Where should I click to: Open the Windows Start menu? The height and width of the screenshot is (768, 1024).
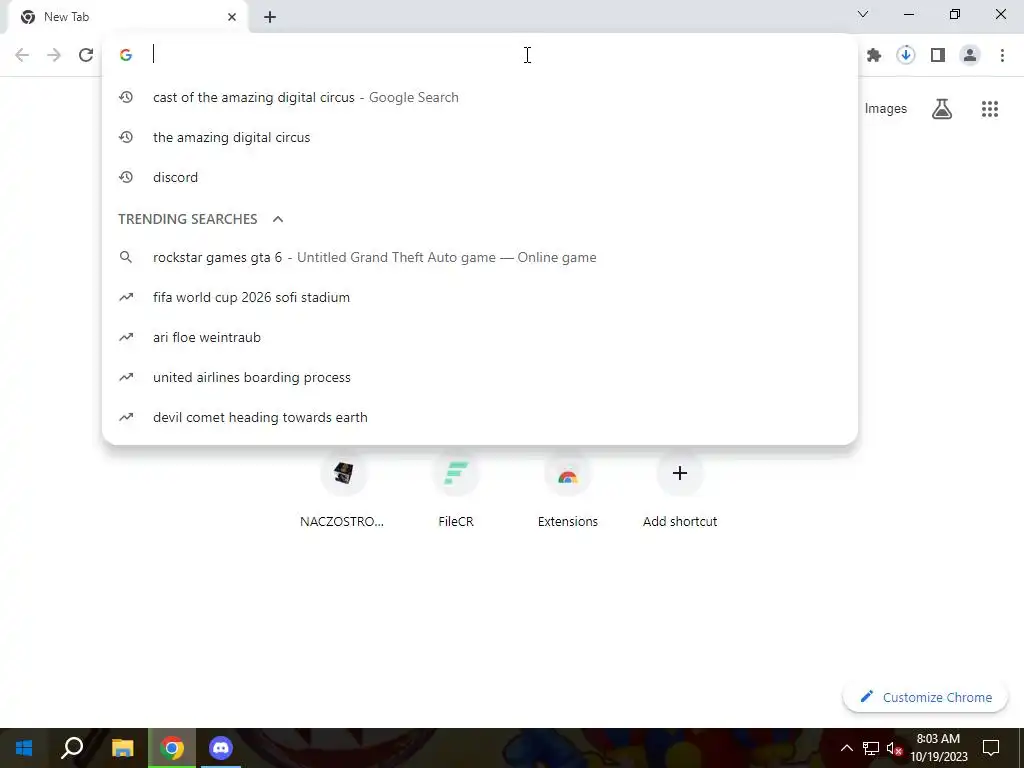(x=24, y=748)
